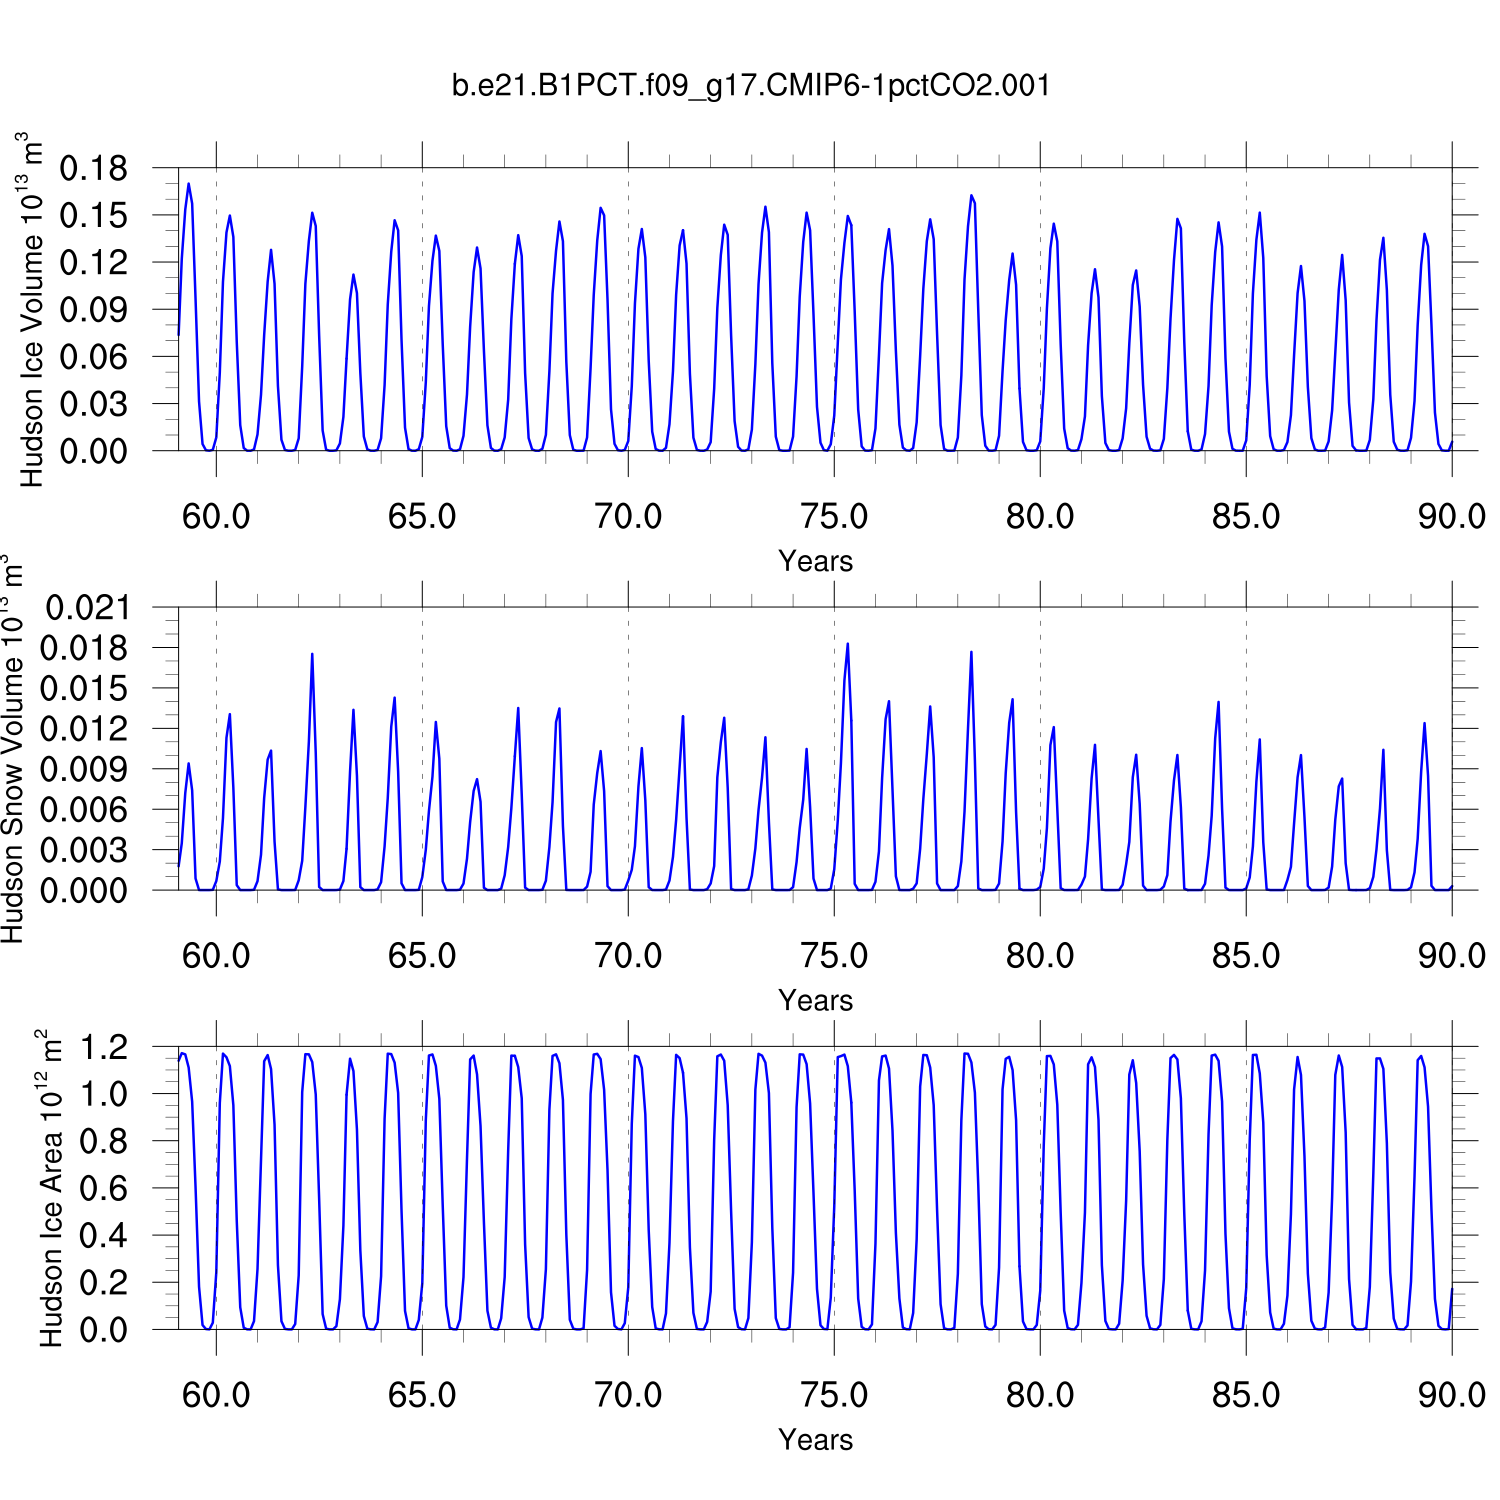Click the Hudson Snow Volume y-axis label
The height and width of the screenshot is (1500, 1500).
coord(13,750)
